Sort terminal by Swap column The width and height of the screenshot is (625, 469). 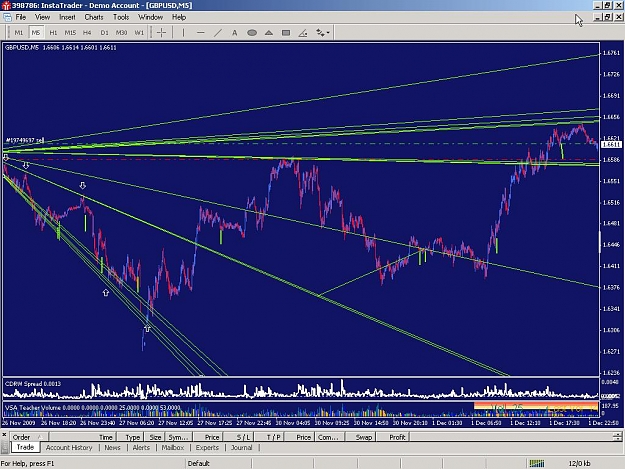(x=359, y=437)
